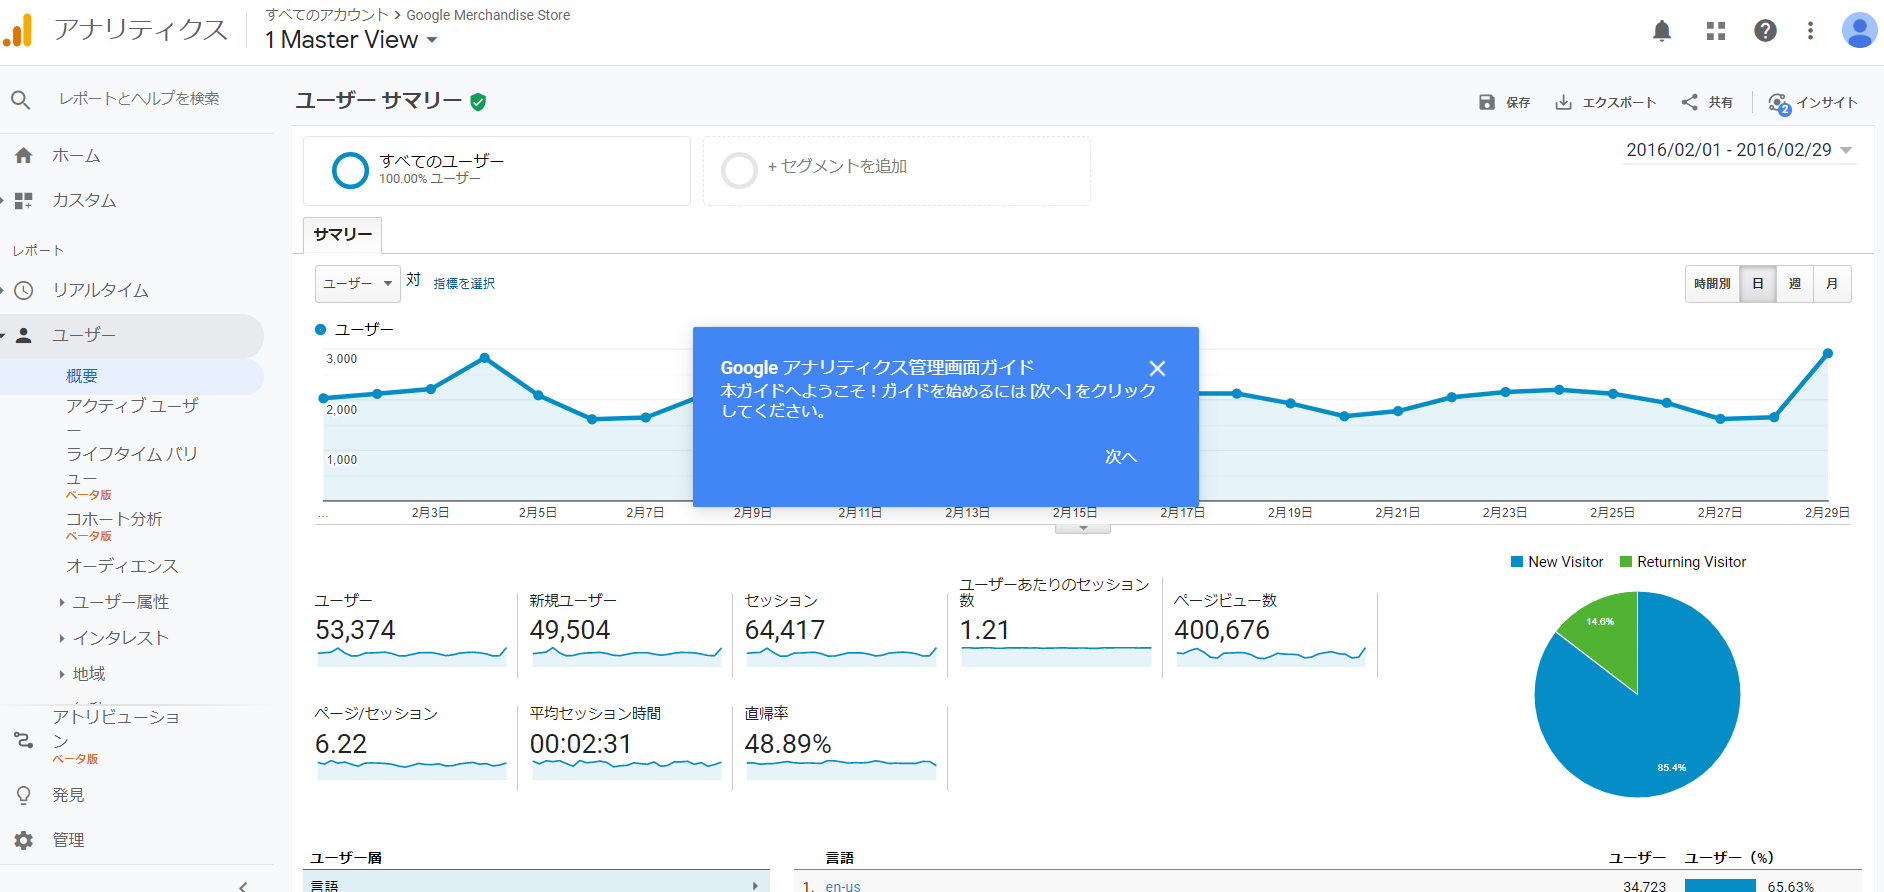Open the インサイト insights icon

click(x=1779, y=103)
